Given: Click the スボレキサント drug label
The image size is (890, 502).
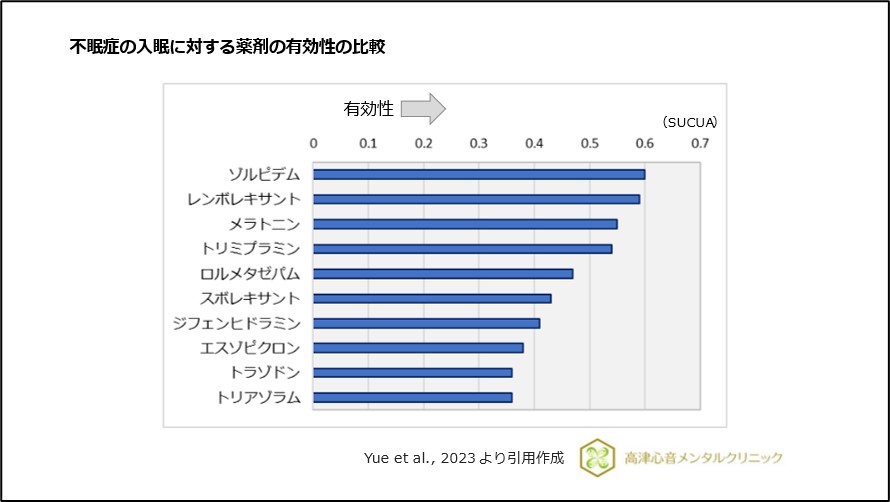Looking at the screenshot, I should pyautogui.click(x=250, y=298).
